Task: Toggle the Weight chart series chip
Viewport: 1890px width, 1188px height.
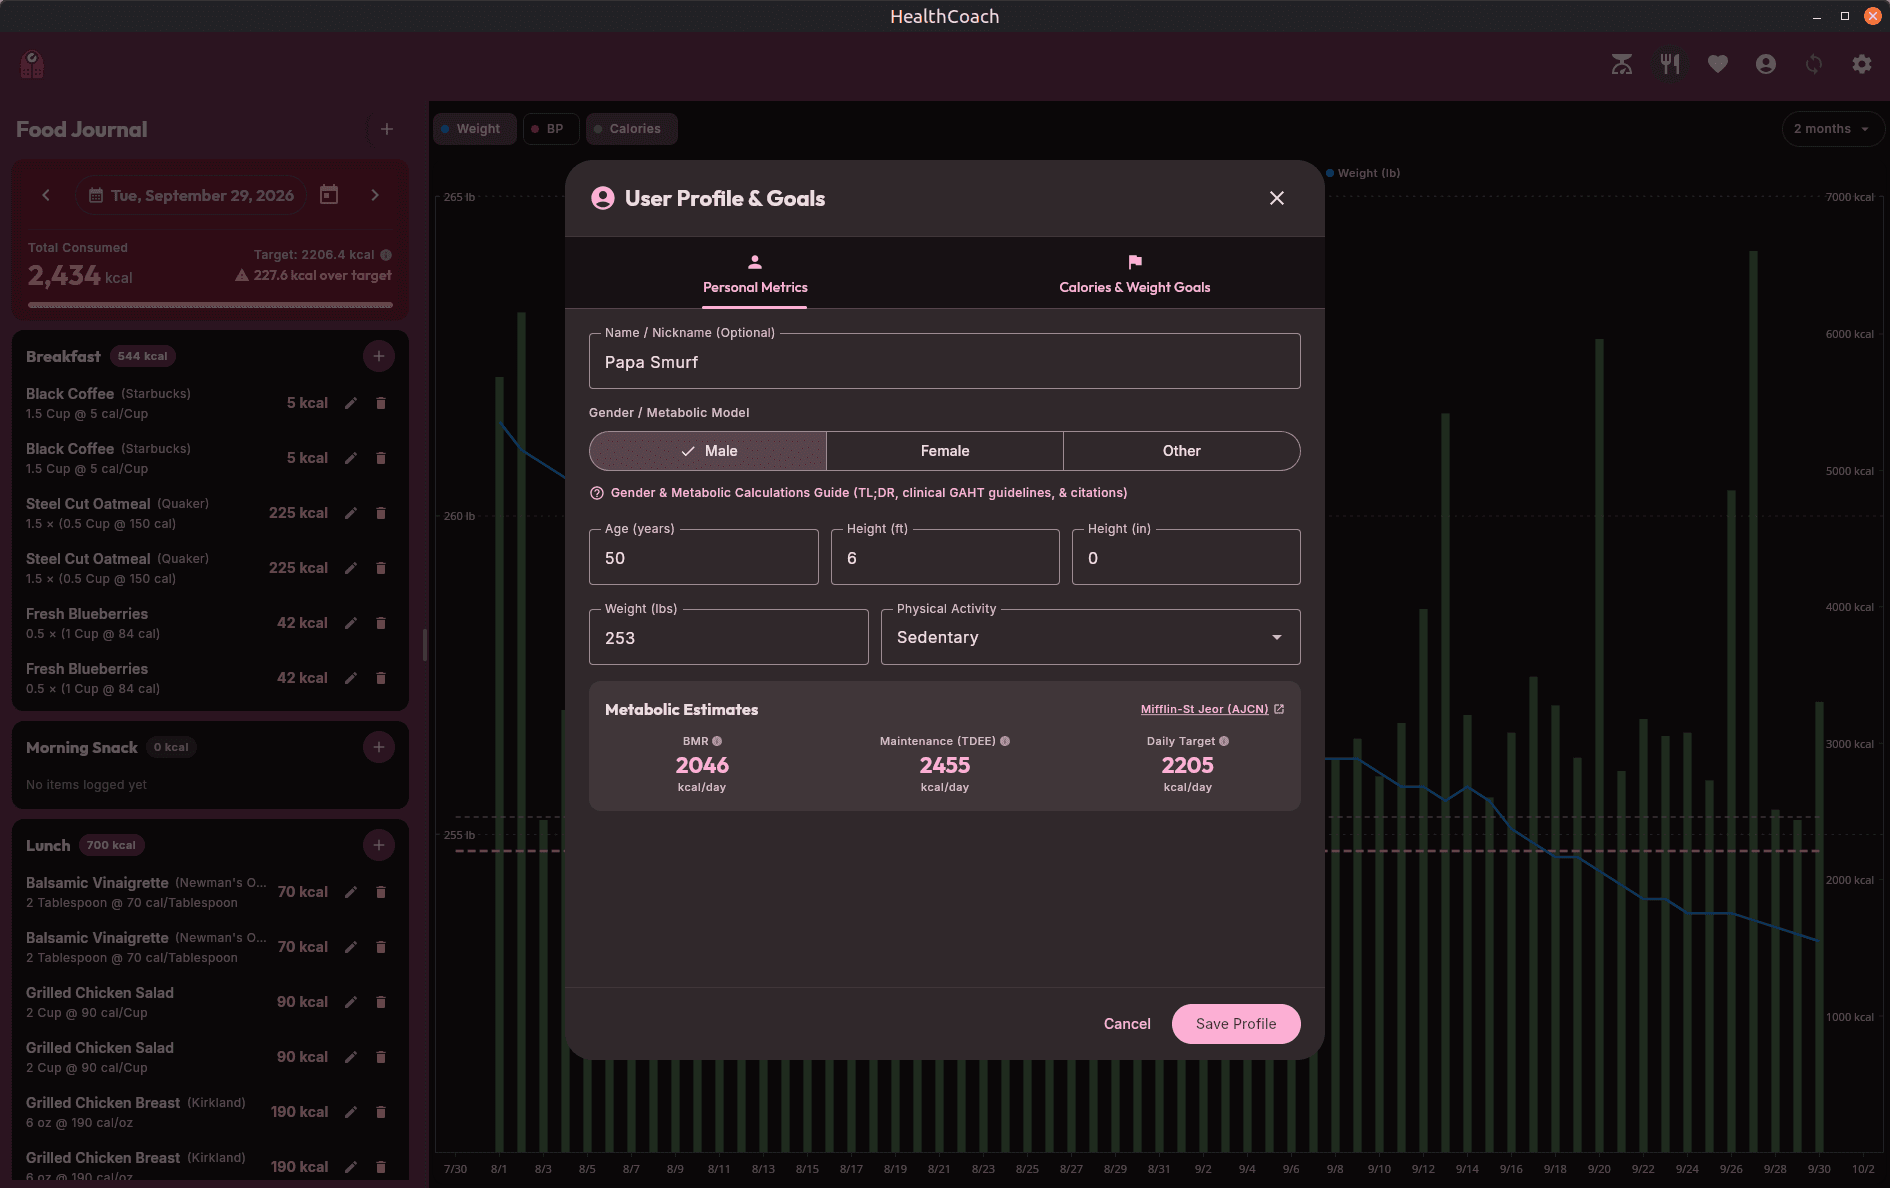Action: click(475, 129)
